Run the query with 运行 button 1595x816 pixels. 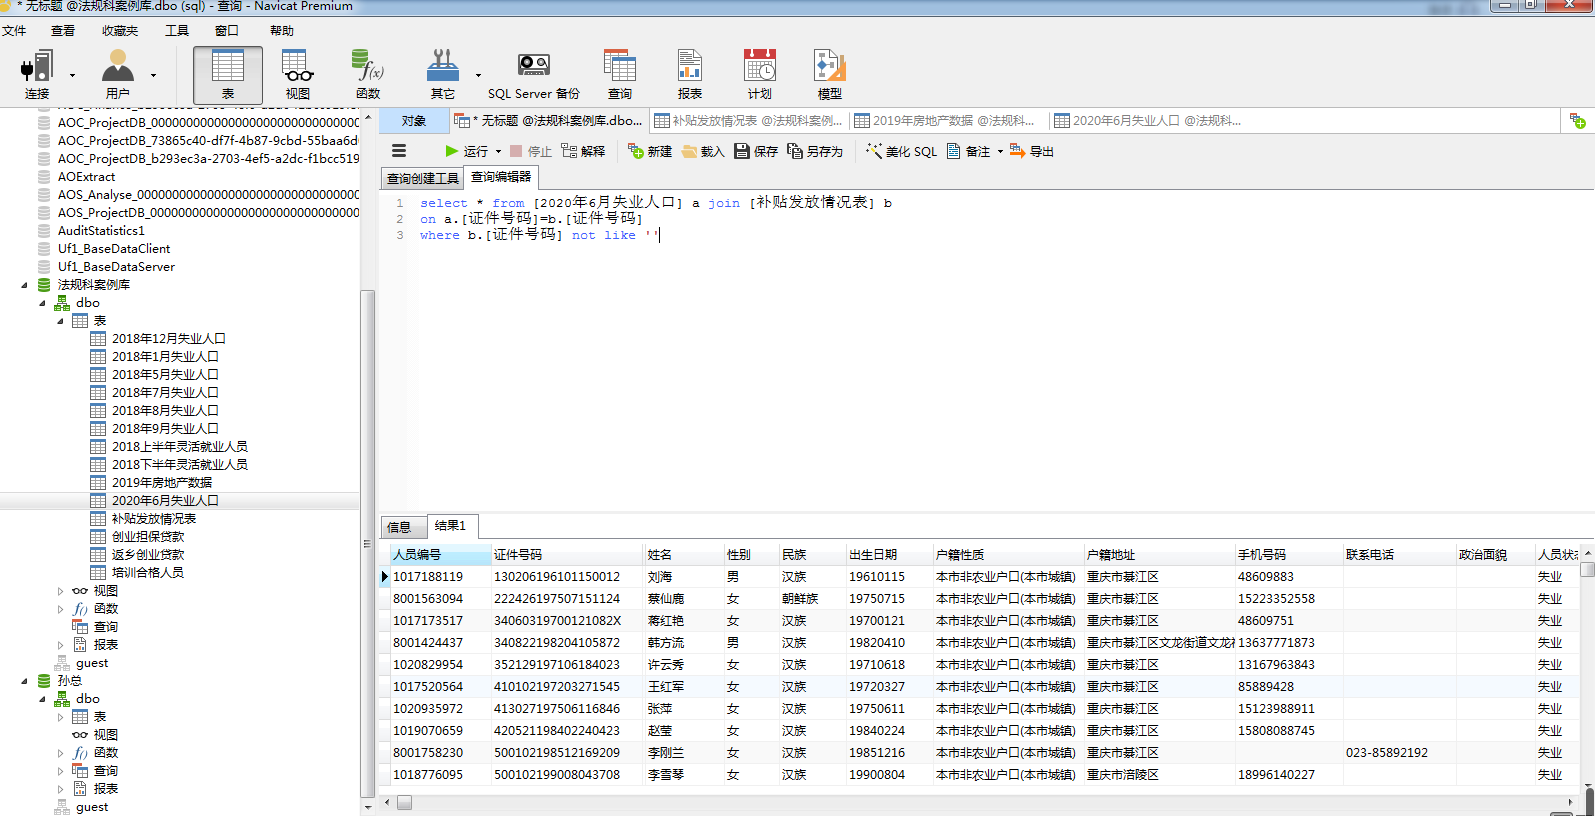[467, 151]
